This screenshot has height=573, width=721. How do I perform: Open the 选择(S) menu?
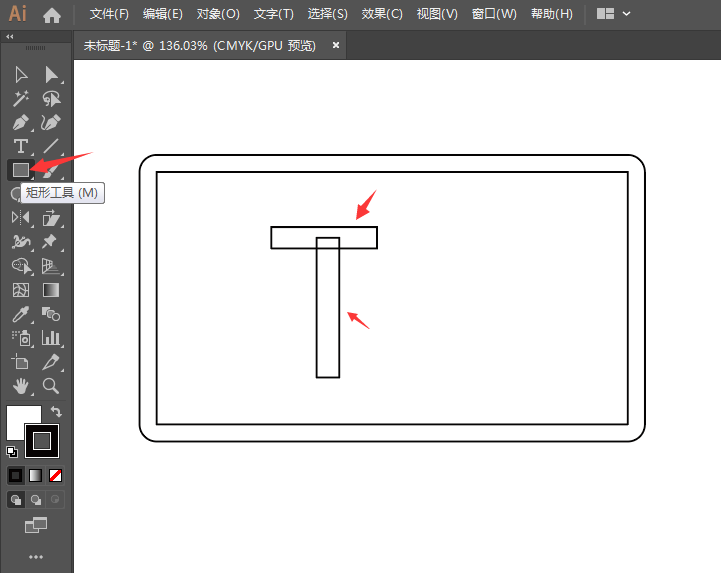click(x=327, y=14)
